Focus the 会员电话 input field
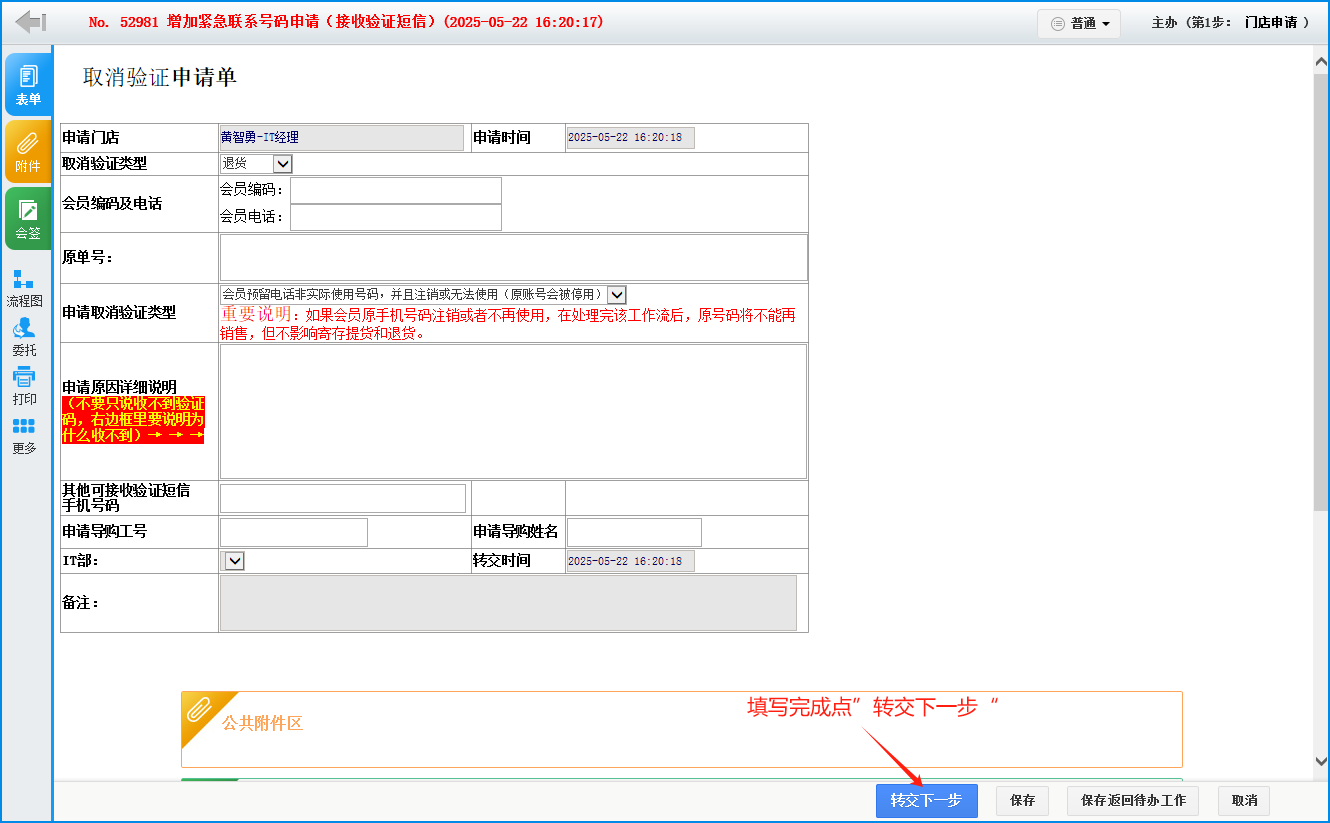The width and height of the screenshot is (1330, 823). [x=395, y=217]
